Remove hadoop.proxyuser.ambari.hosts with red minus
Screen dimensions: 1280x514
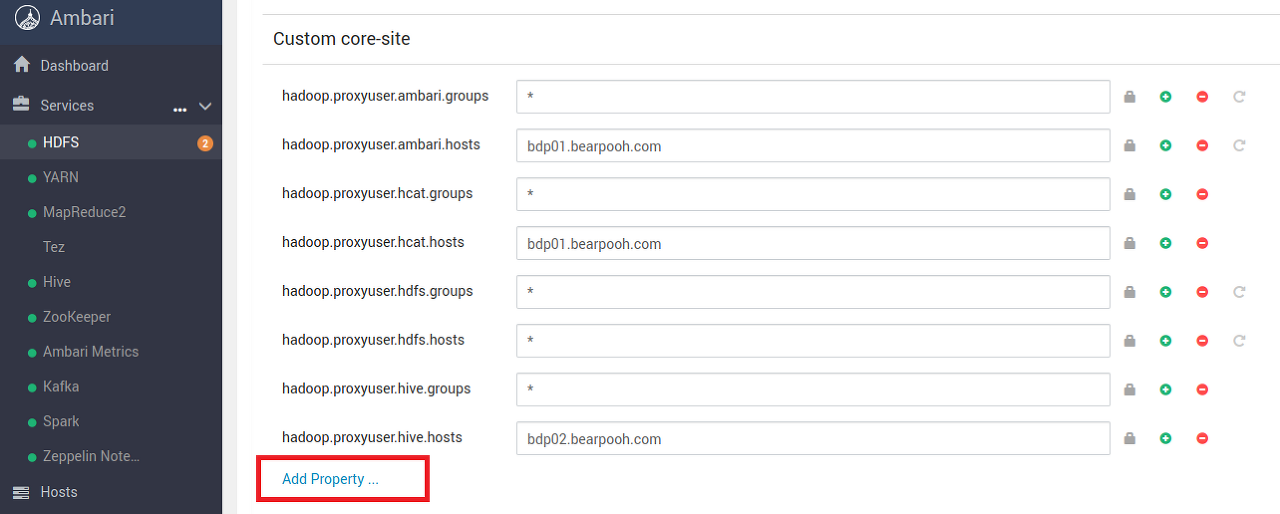(1203, 146)
